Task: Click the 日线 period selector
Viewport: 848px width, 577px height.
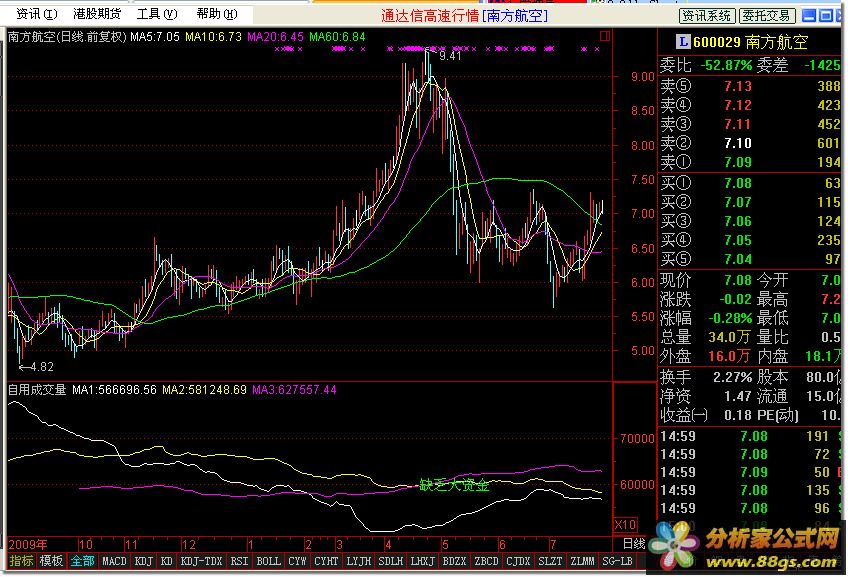Action: tap(634, 543)
